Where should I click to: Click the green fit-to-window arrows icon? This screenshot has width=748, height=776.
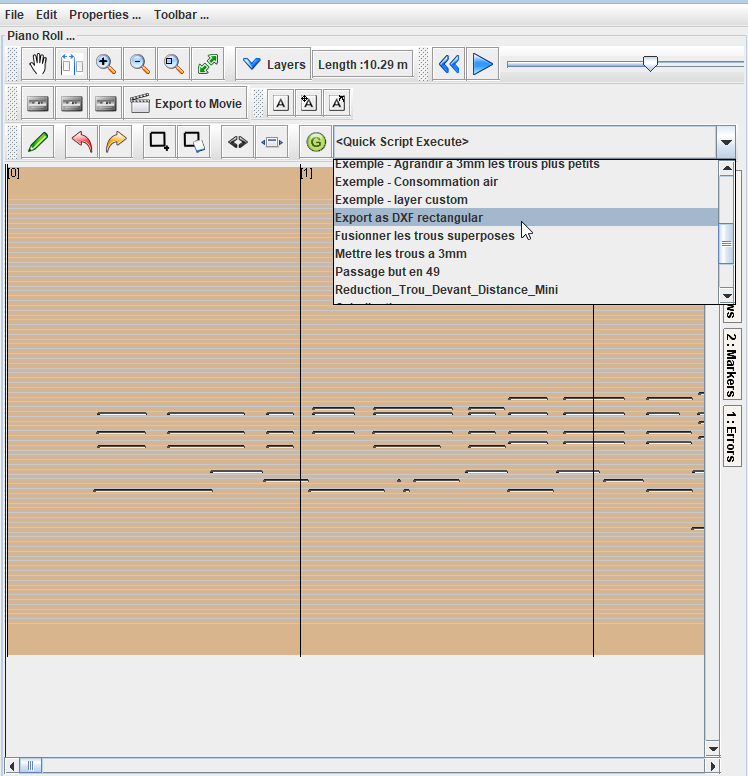tap(208, 65)
